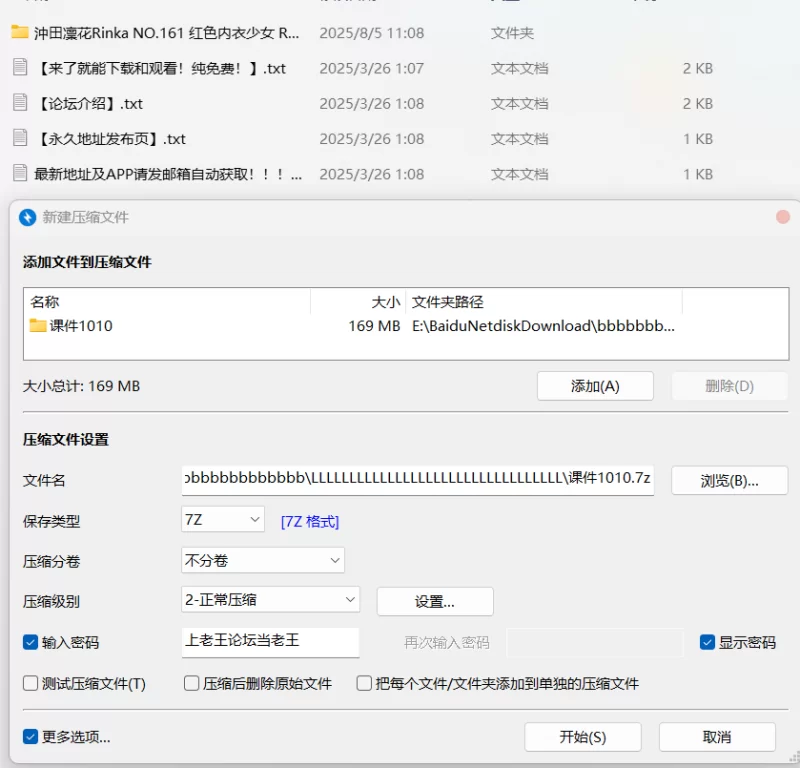Uncheck the 输入密码 checkbox

tap(31, 642)
